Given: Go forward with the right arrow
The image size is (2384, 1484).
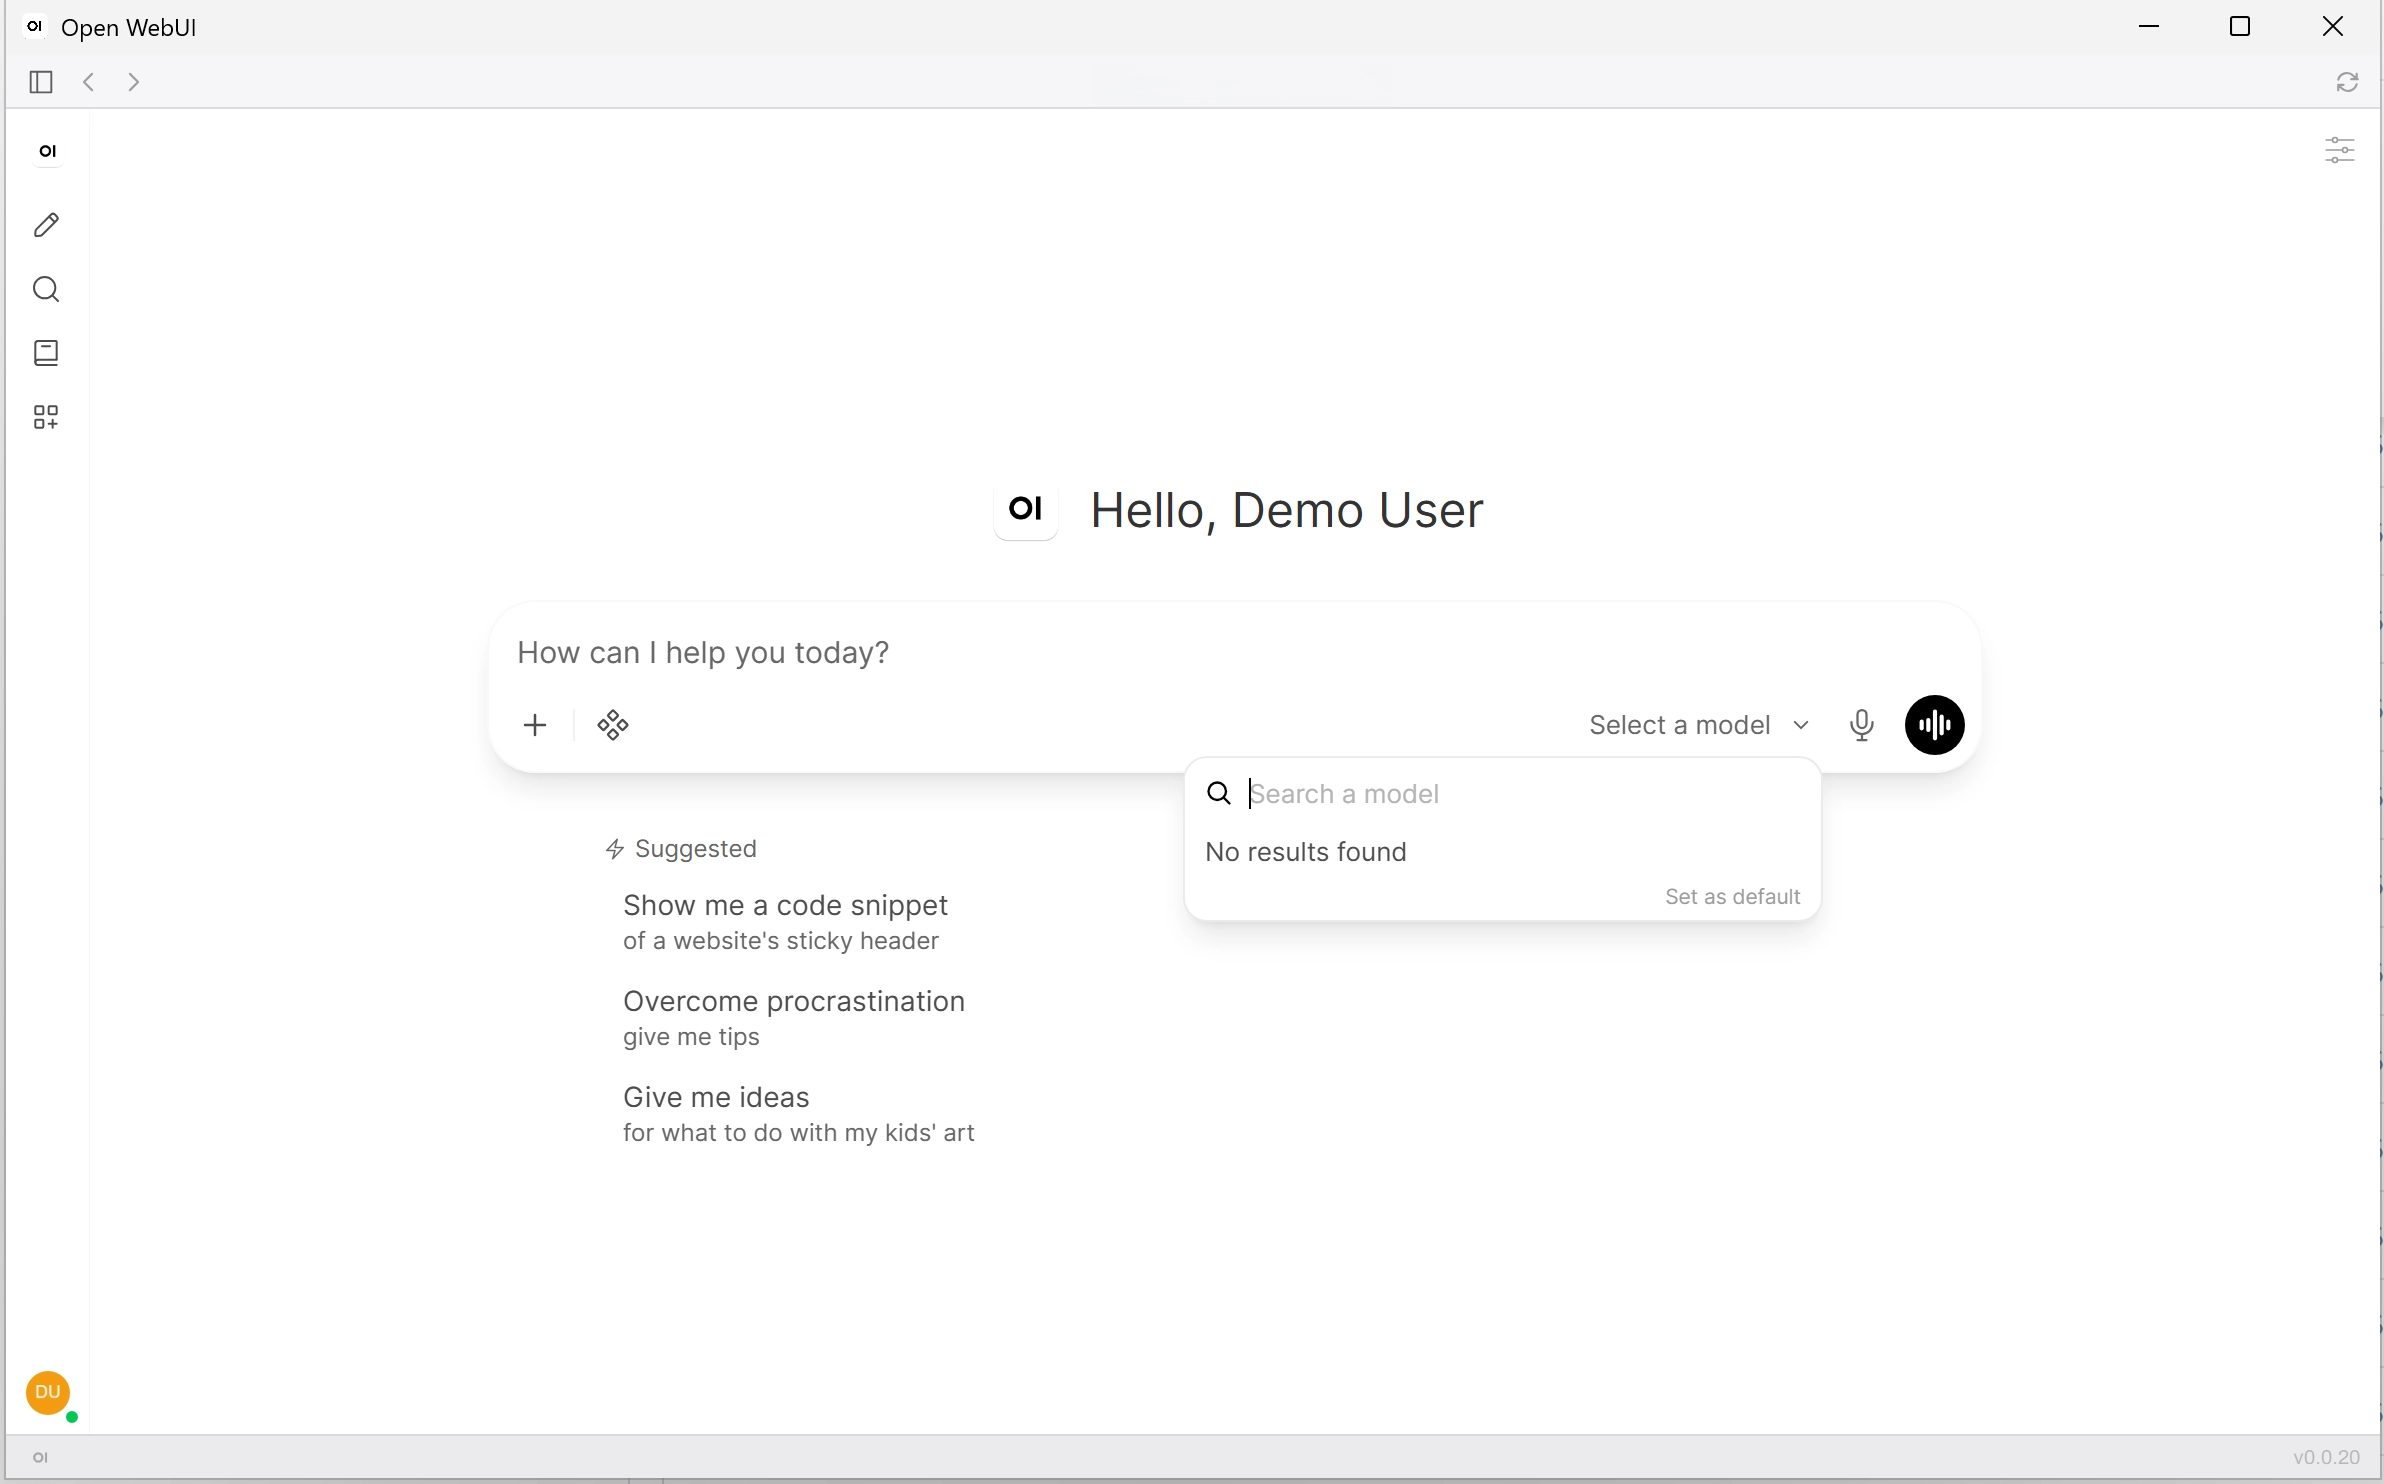Looking at the screenshot, I should tap(134, 82).
